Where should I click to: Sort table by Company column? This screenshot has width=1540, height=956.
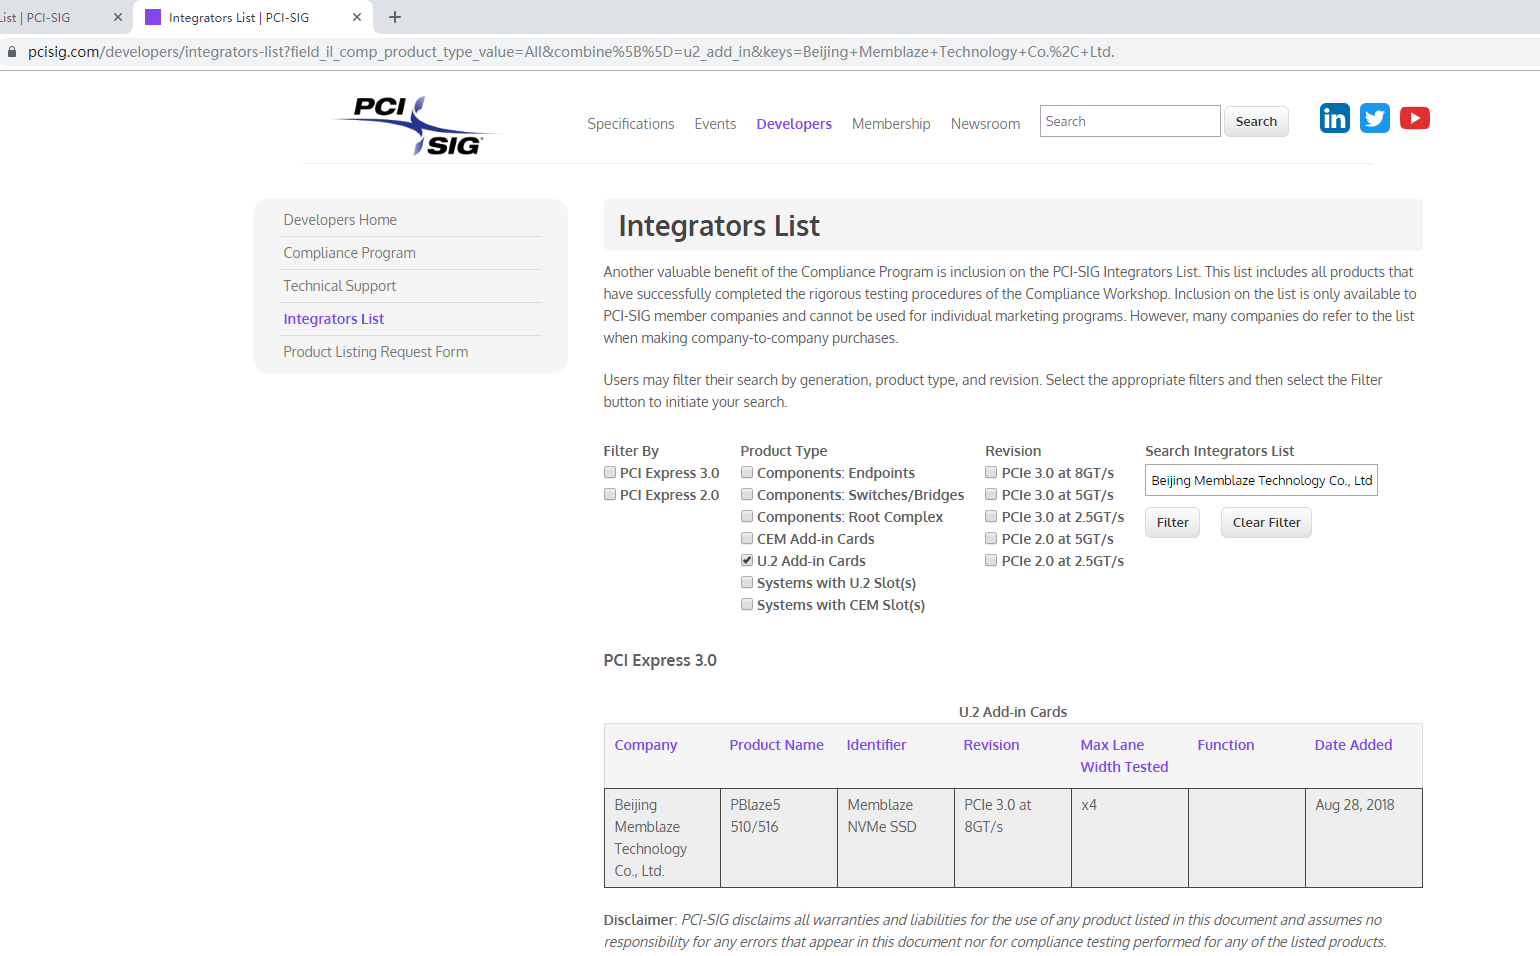645,745
